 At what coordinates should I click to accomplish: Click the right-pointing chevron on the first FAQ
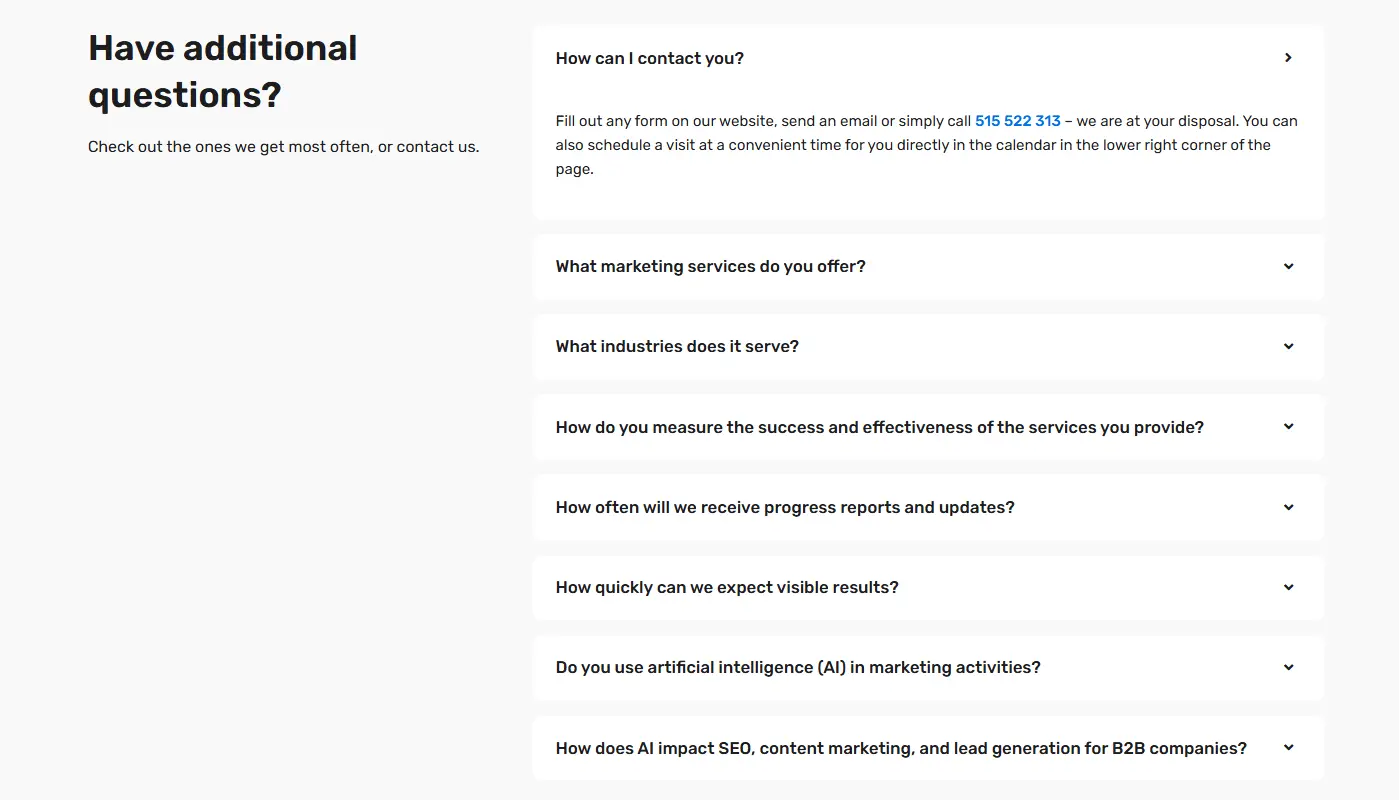1289,57
